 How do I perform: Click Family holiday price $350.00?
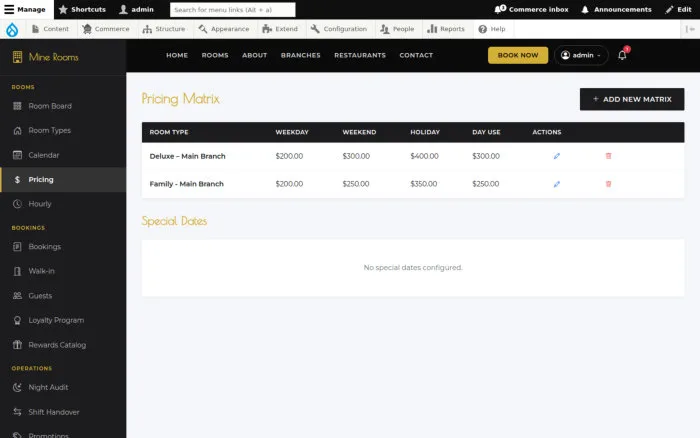[x=424, y=184]
